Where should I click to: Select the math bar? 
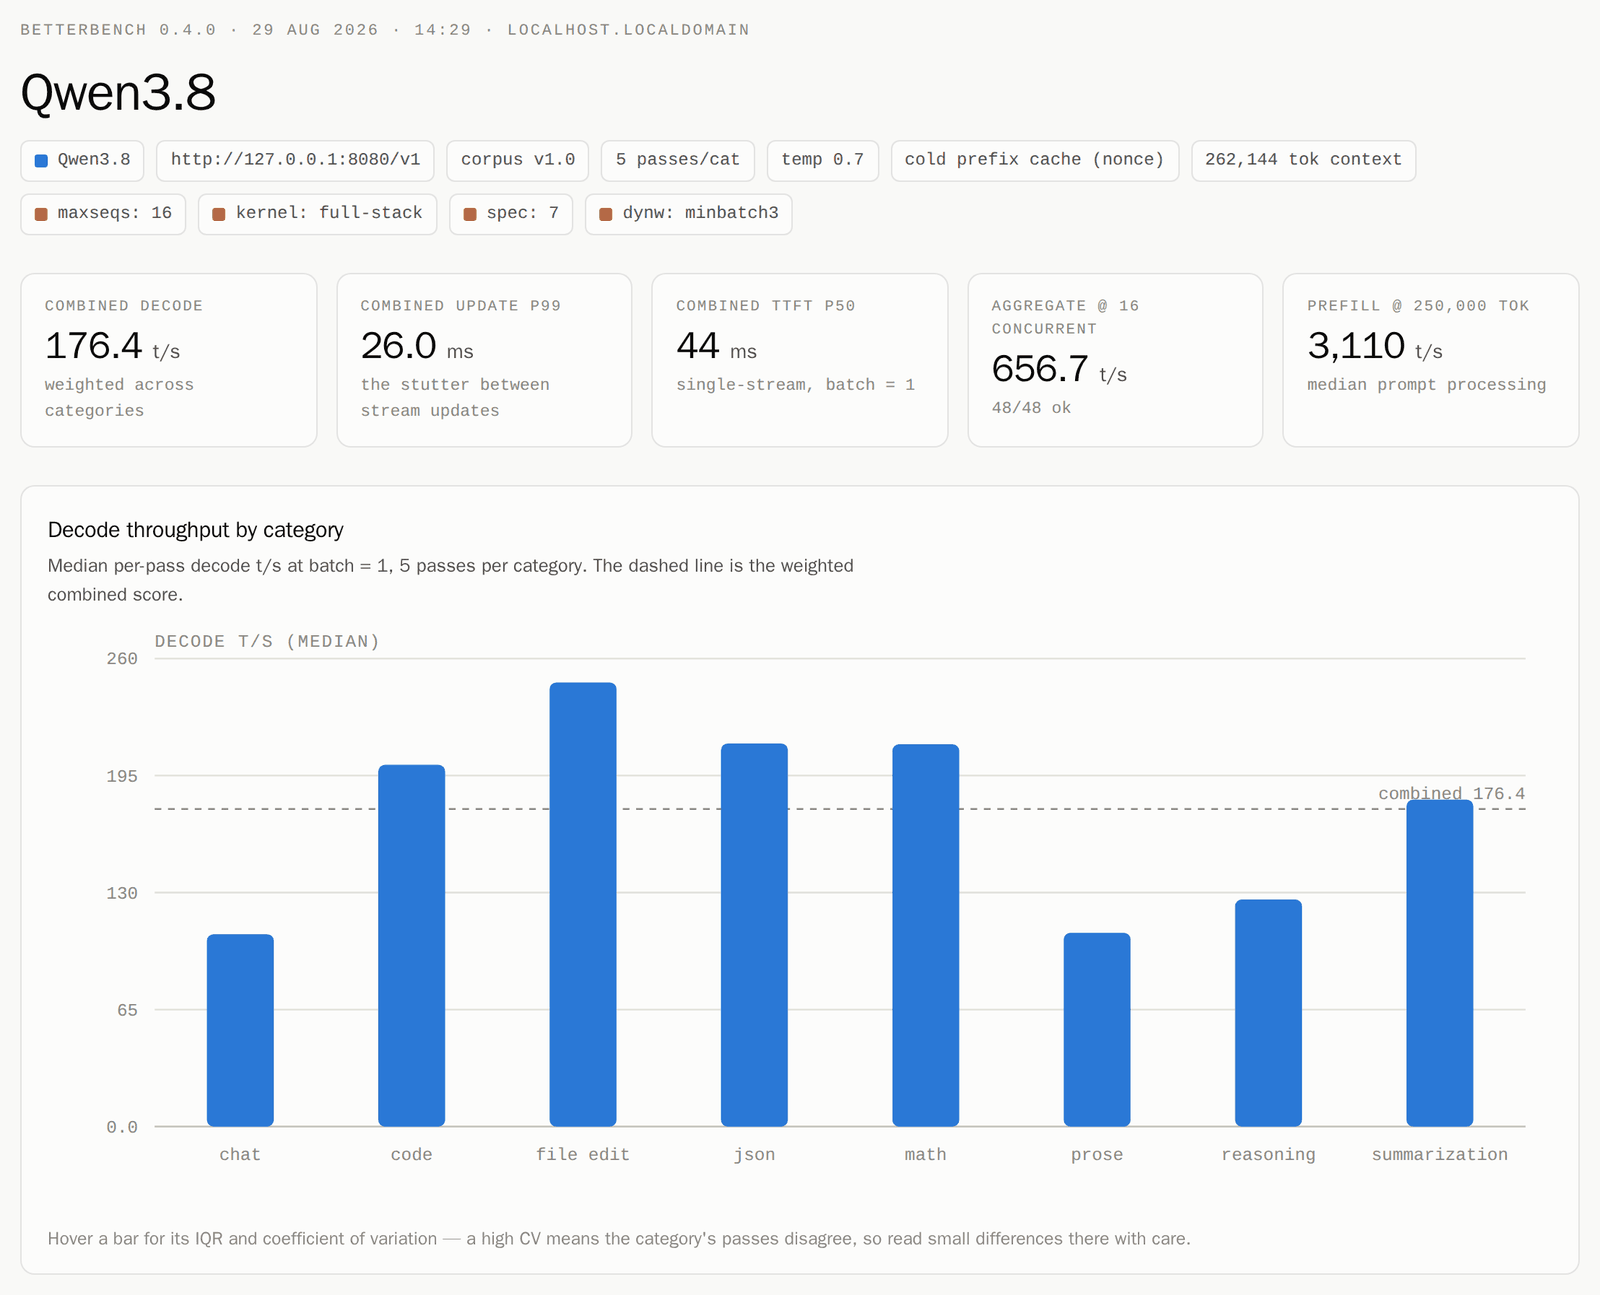926,935
